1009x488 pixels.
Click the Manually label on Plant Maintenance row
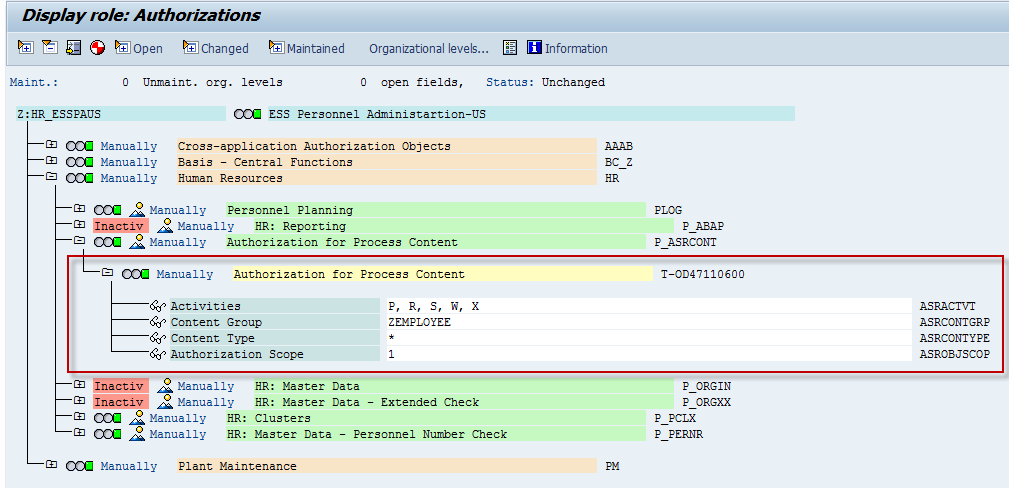(129, 466)
